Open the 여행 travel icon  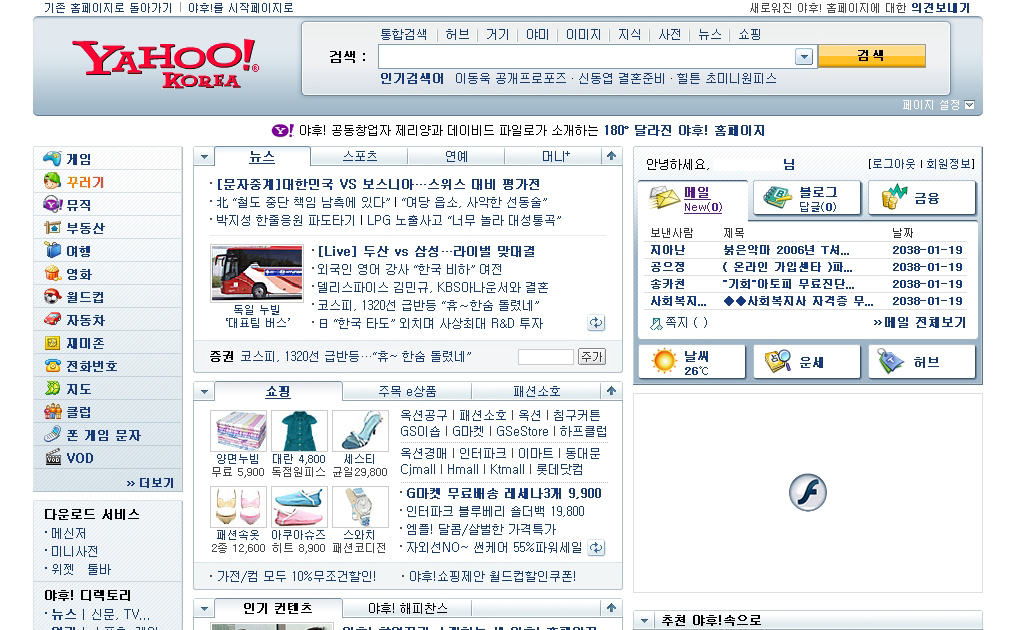(x=52, y=251)
